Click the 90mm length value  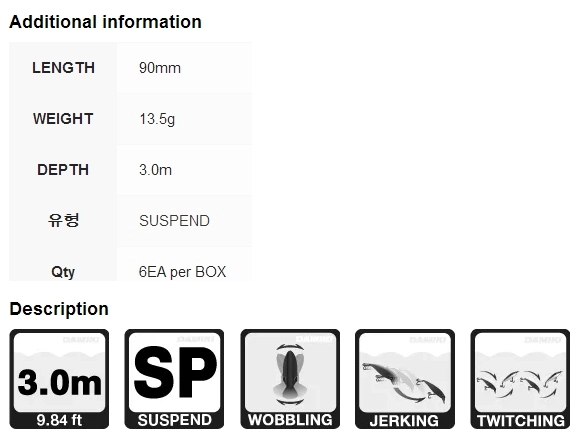(x=160, y=68)
